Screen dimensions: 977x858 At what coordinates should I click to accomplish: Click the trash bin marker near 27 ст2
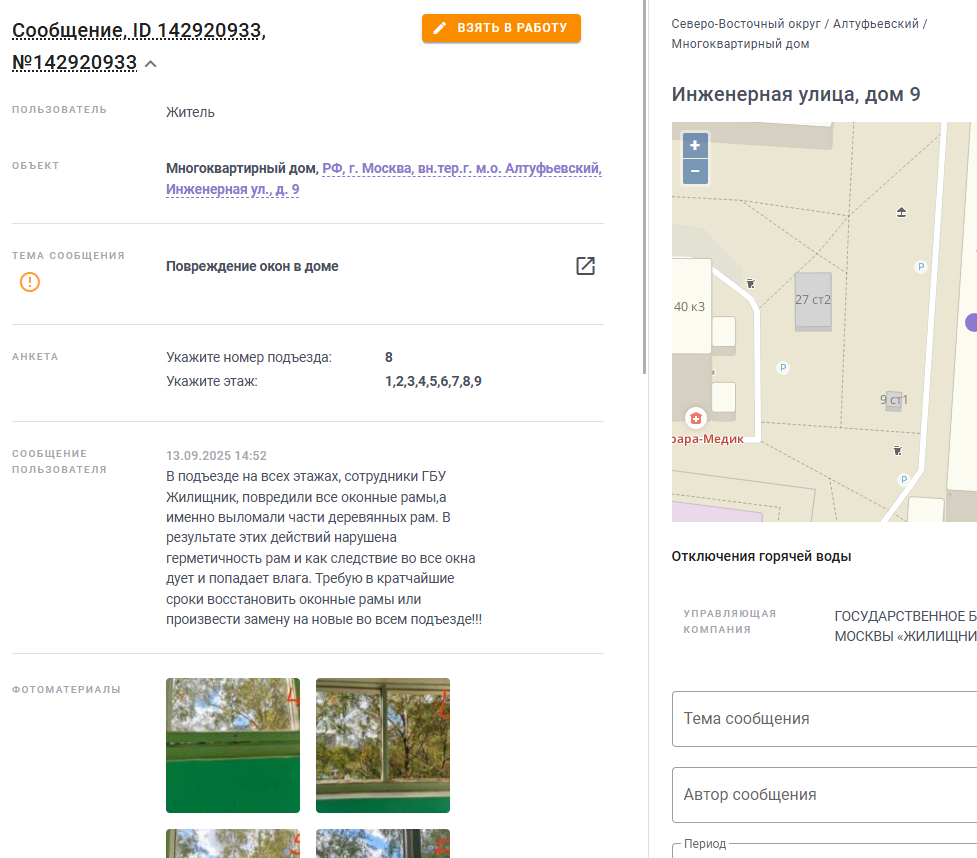(751, 284)
